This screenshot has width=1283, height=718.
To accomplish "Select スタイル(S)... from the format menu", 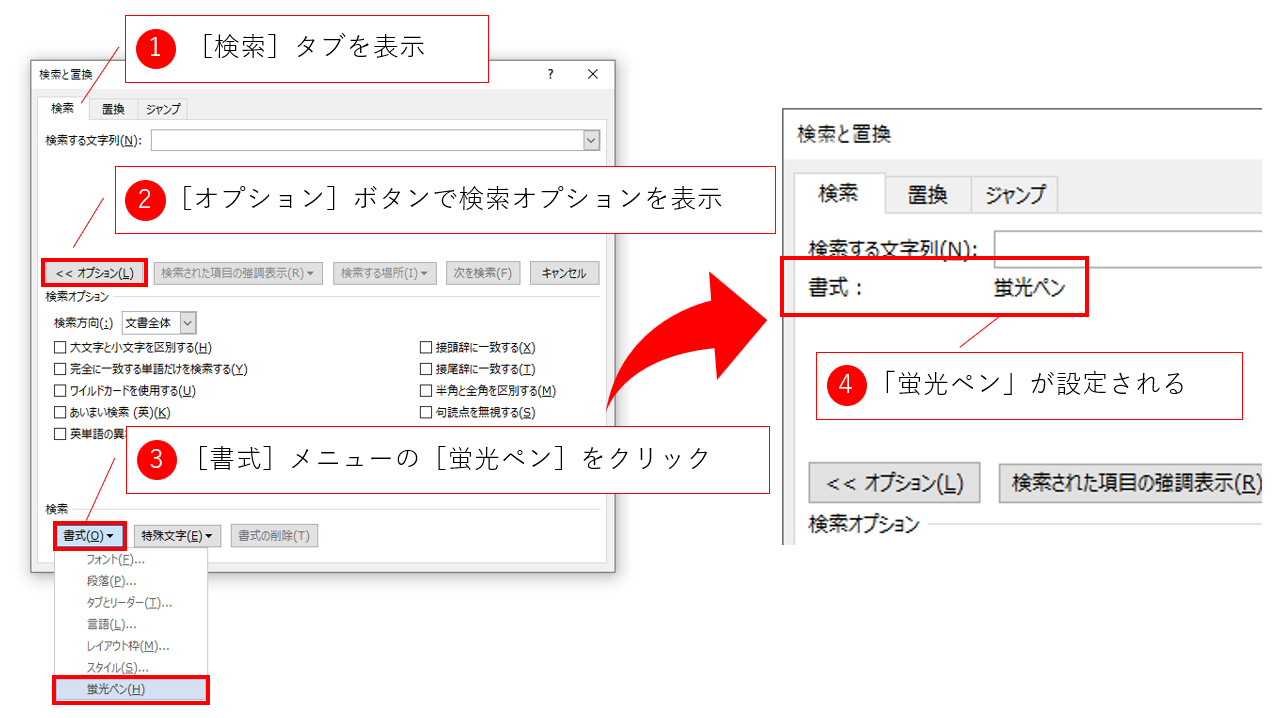I will [118, 667].
